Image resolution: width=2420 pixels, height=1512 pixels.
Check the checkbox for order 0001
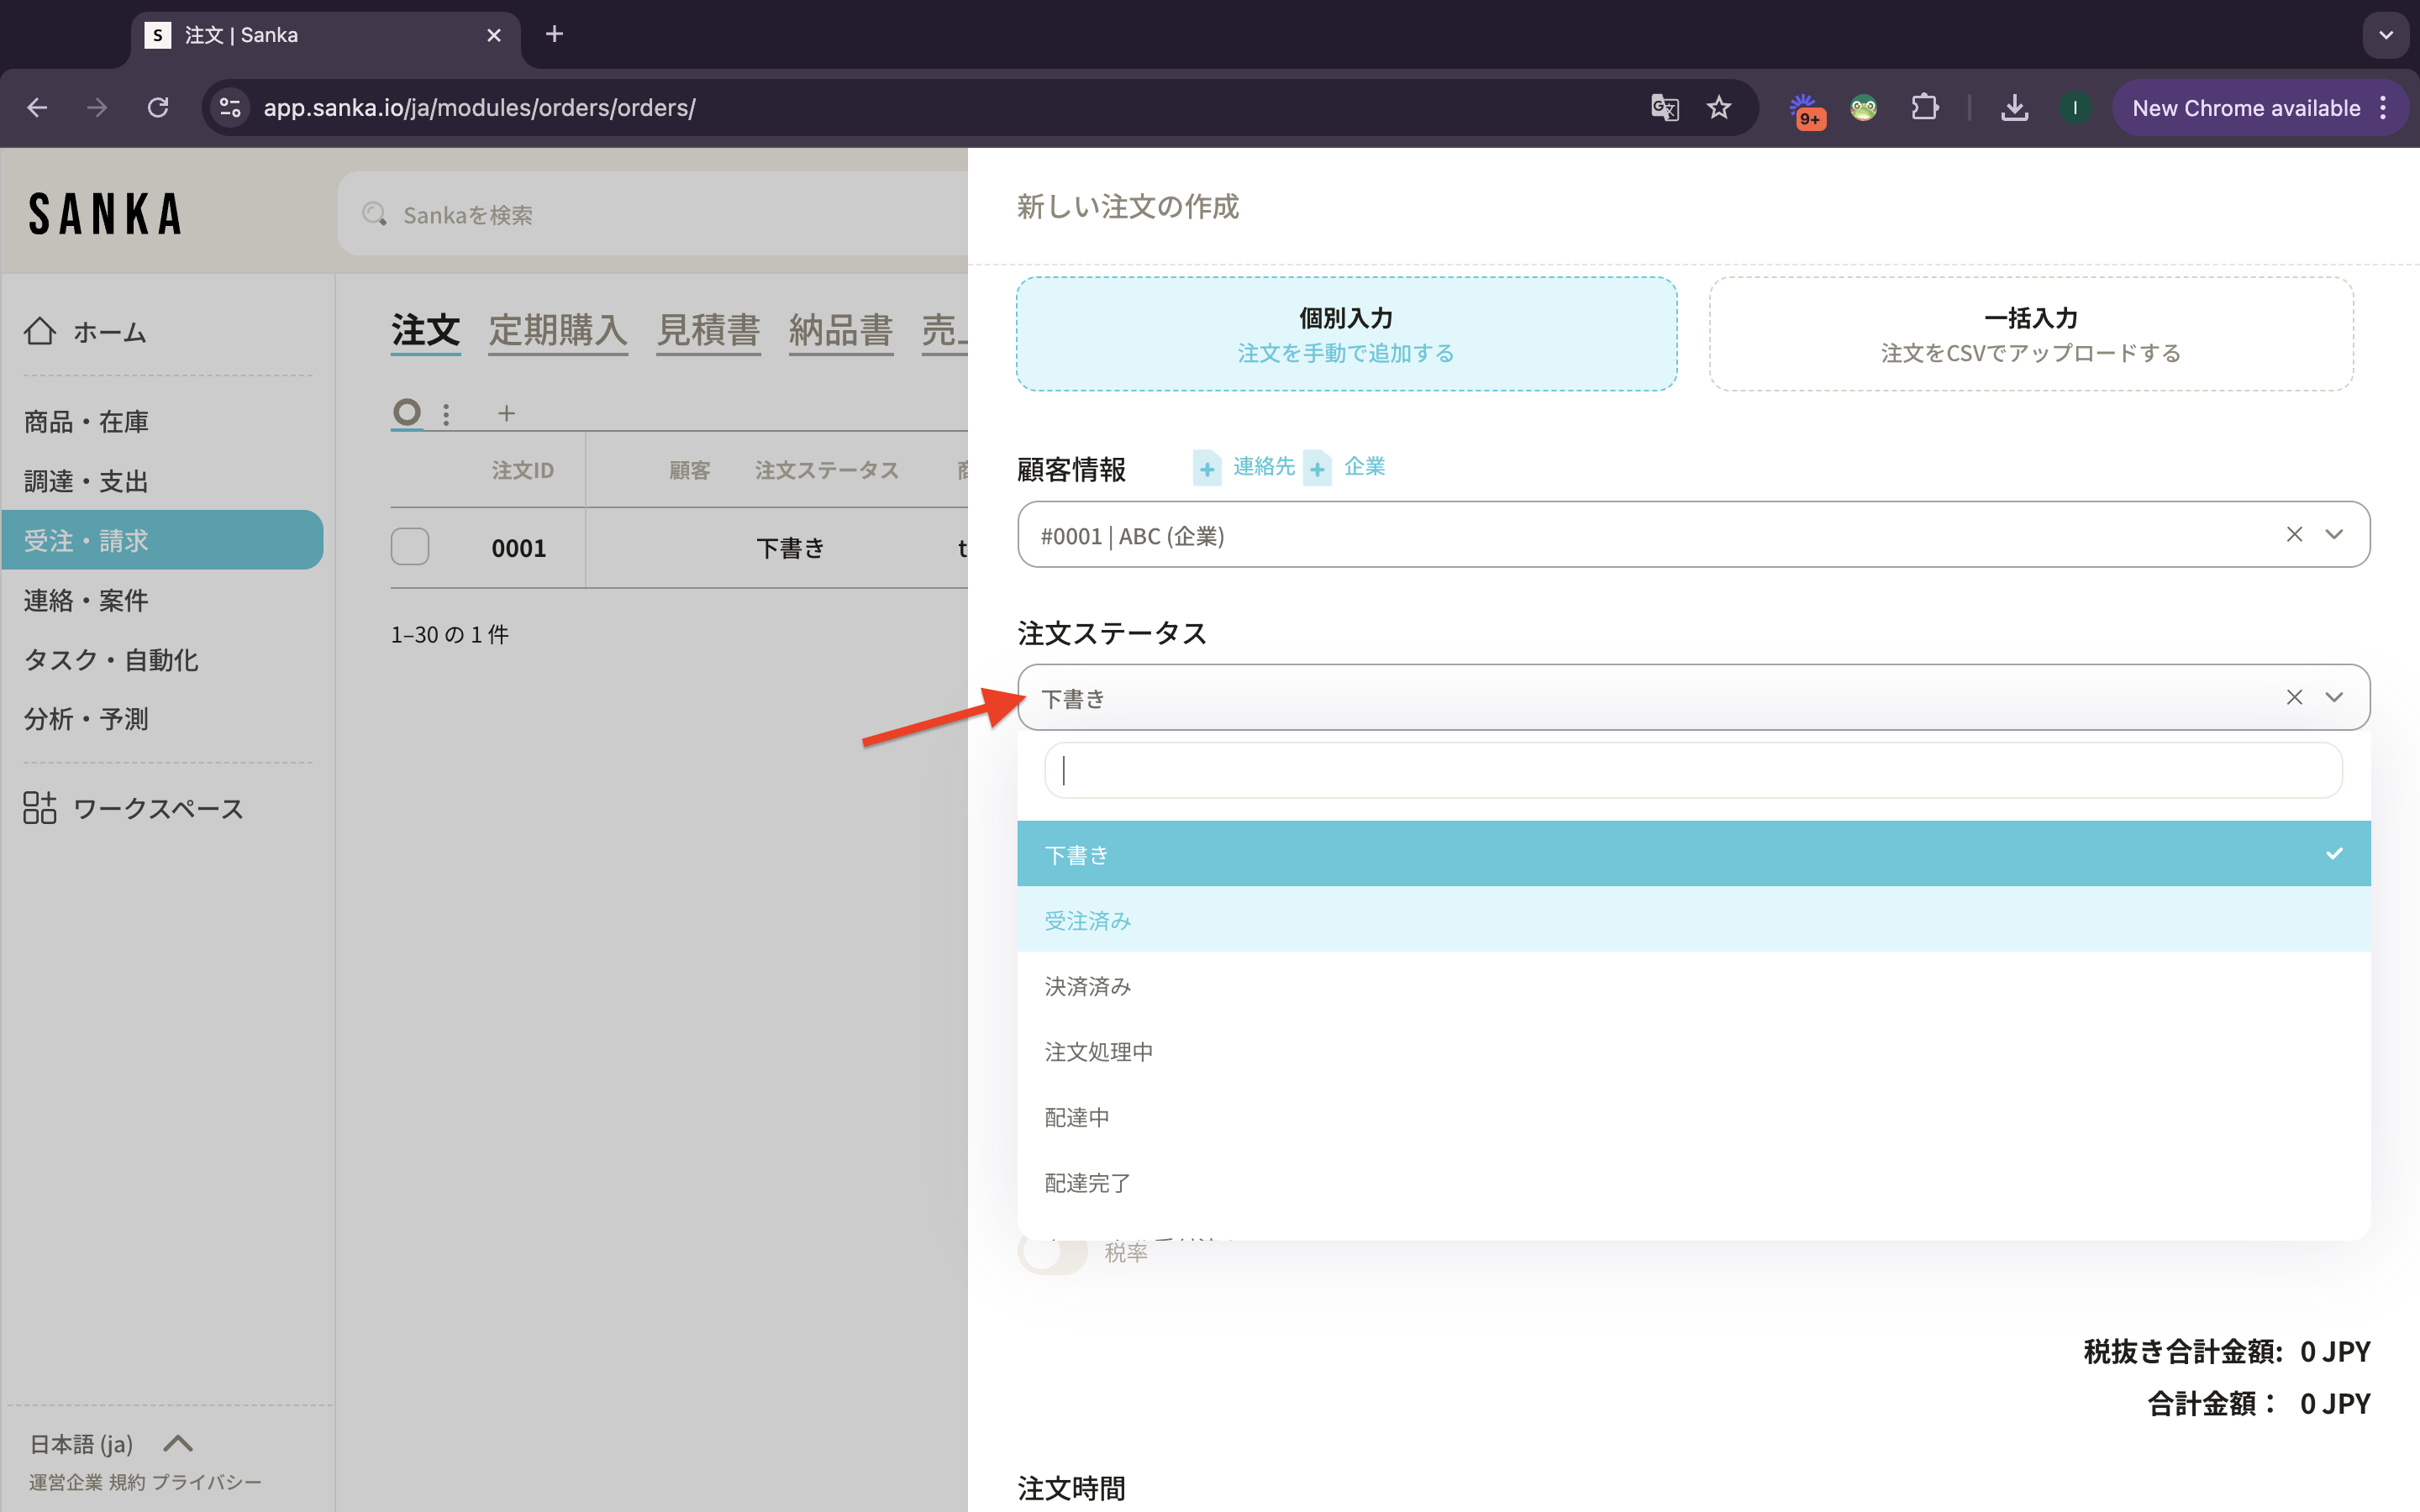[410, 547]
